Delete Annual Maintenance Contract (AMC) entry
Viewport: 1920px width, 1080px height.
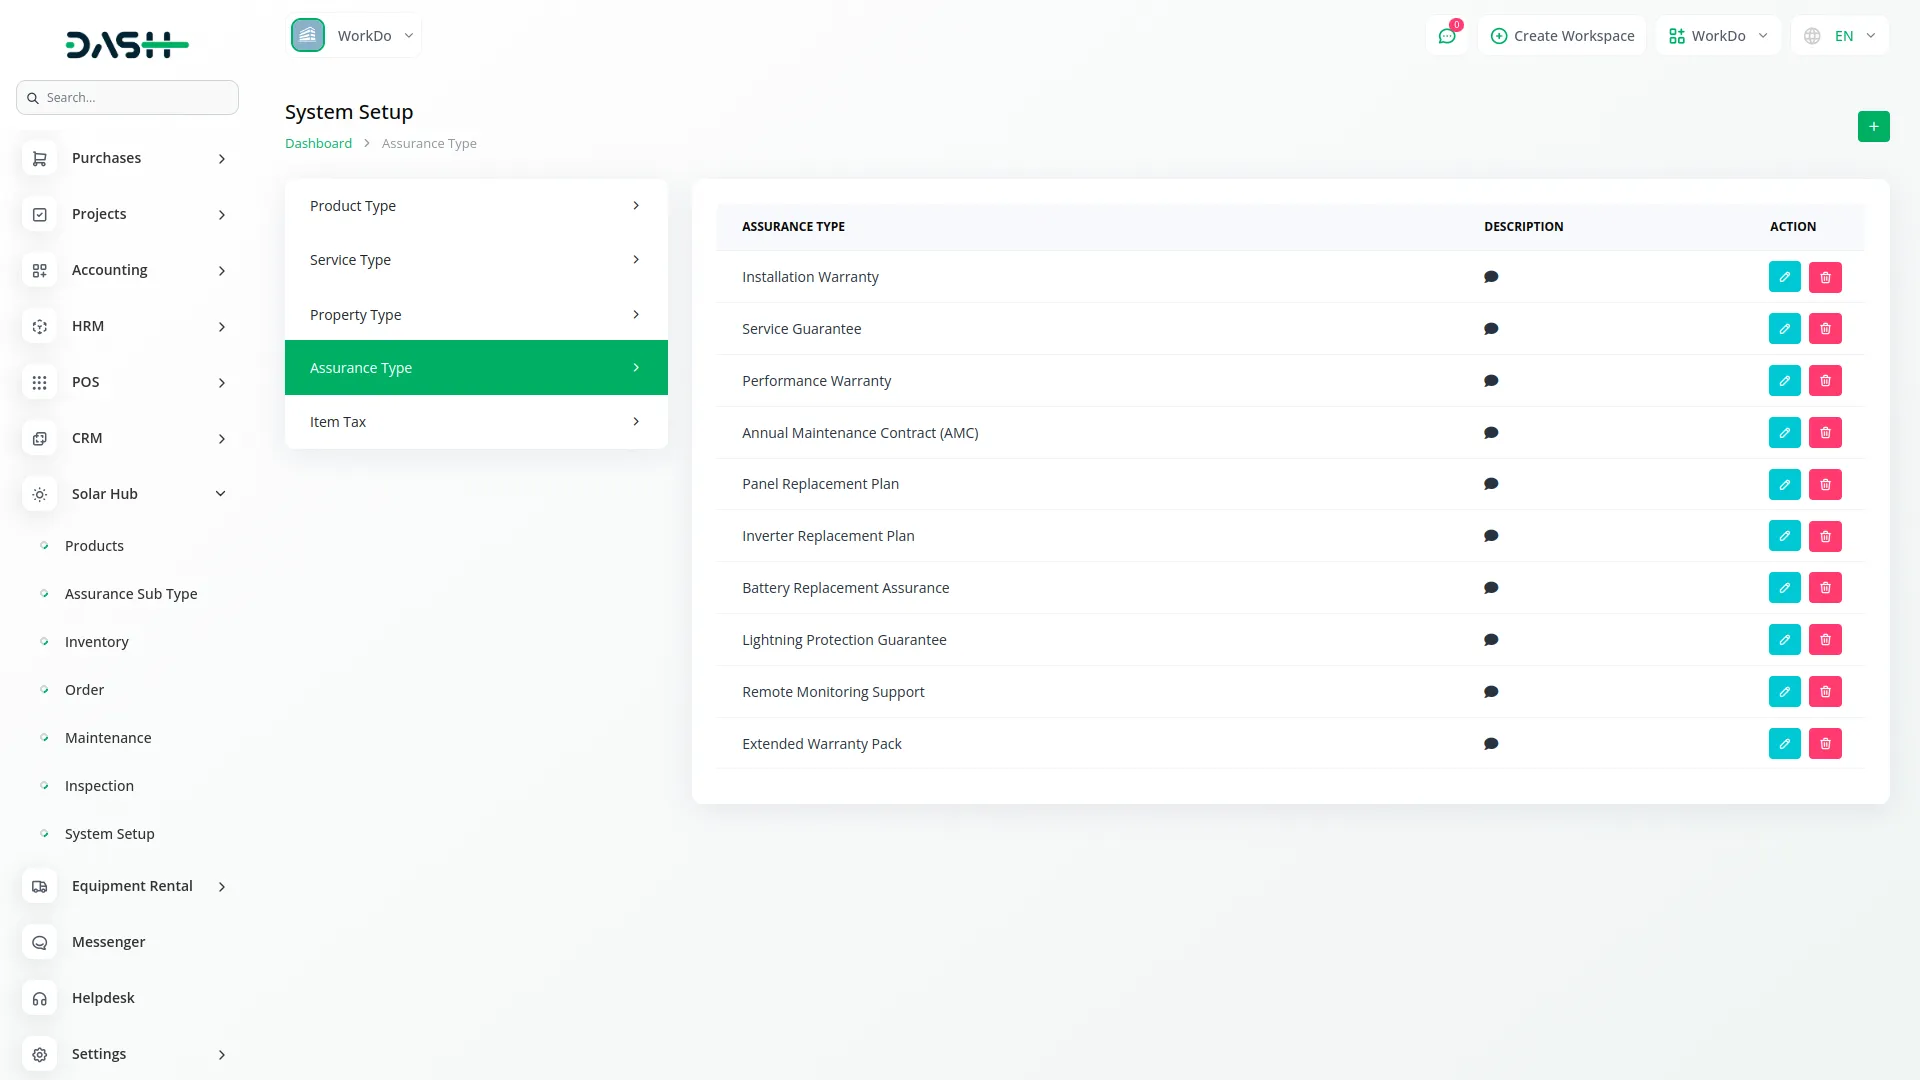pyautogui.click(x=1825, y=433)
